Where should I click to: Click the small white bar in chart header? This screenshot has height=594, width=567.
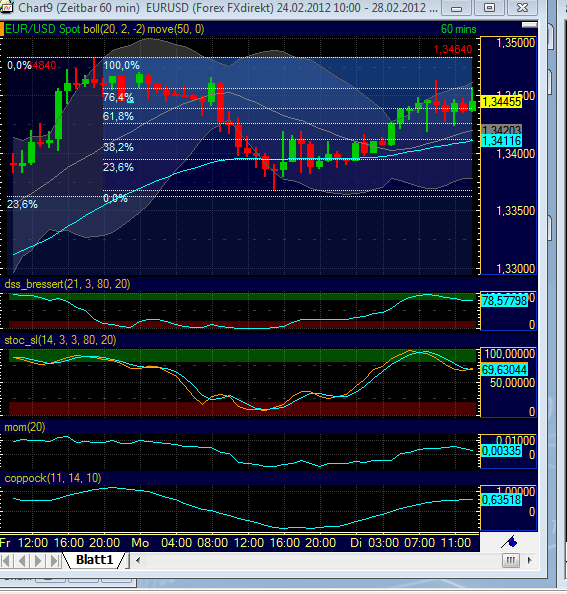pyautogui.click(x=529, y=25)
